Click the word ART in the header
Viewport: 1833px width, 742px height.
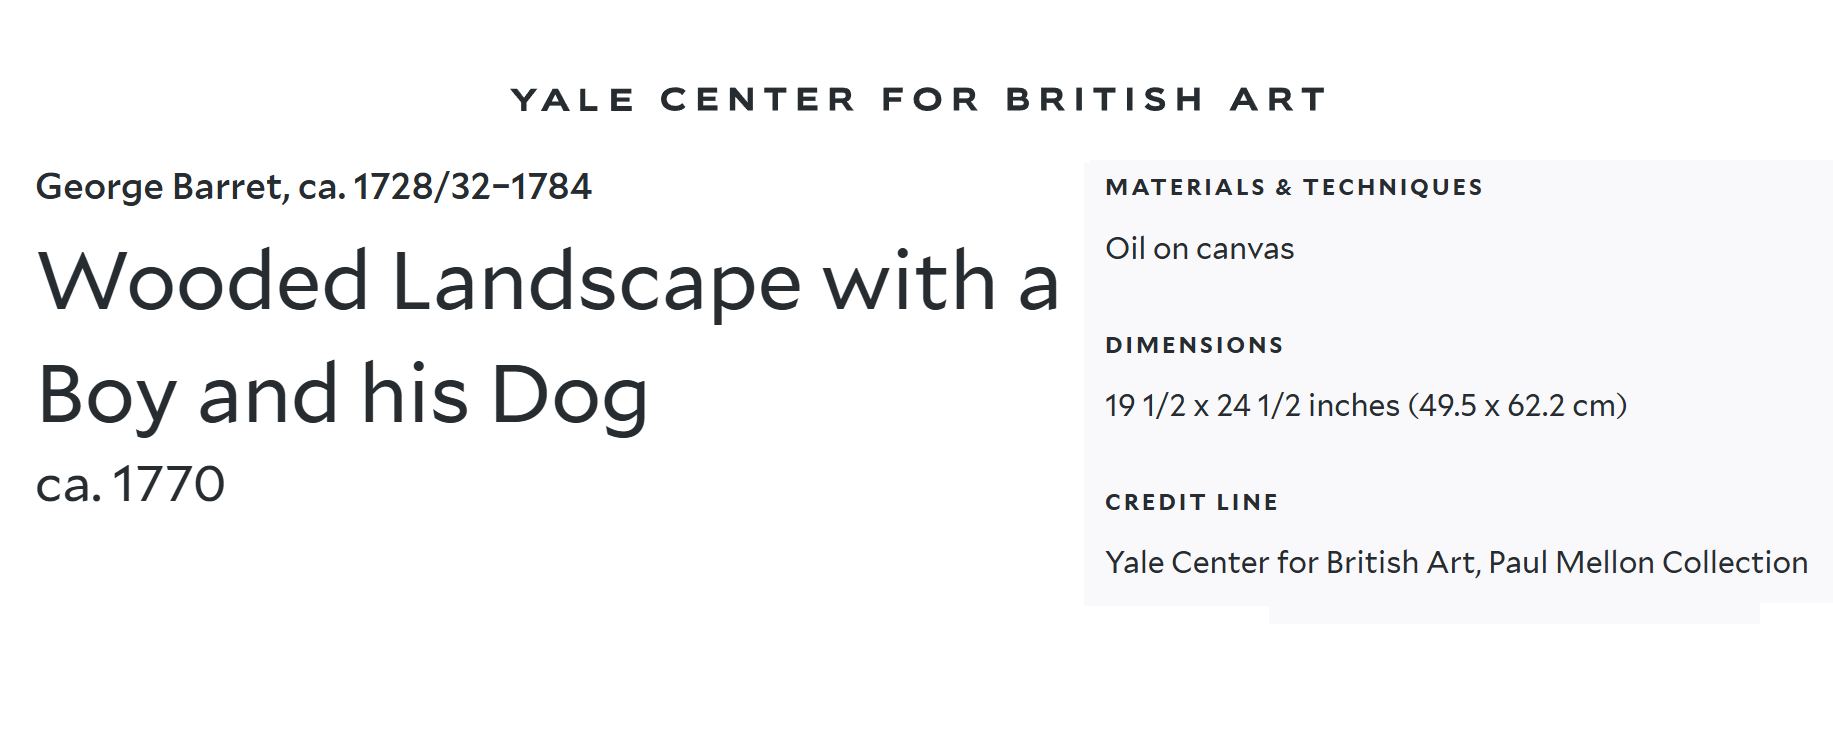[1277, 100]
